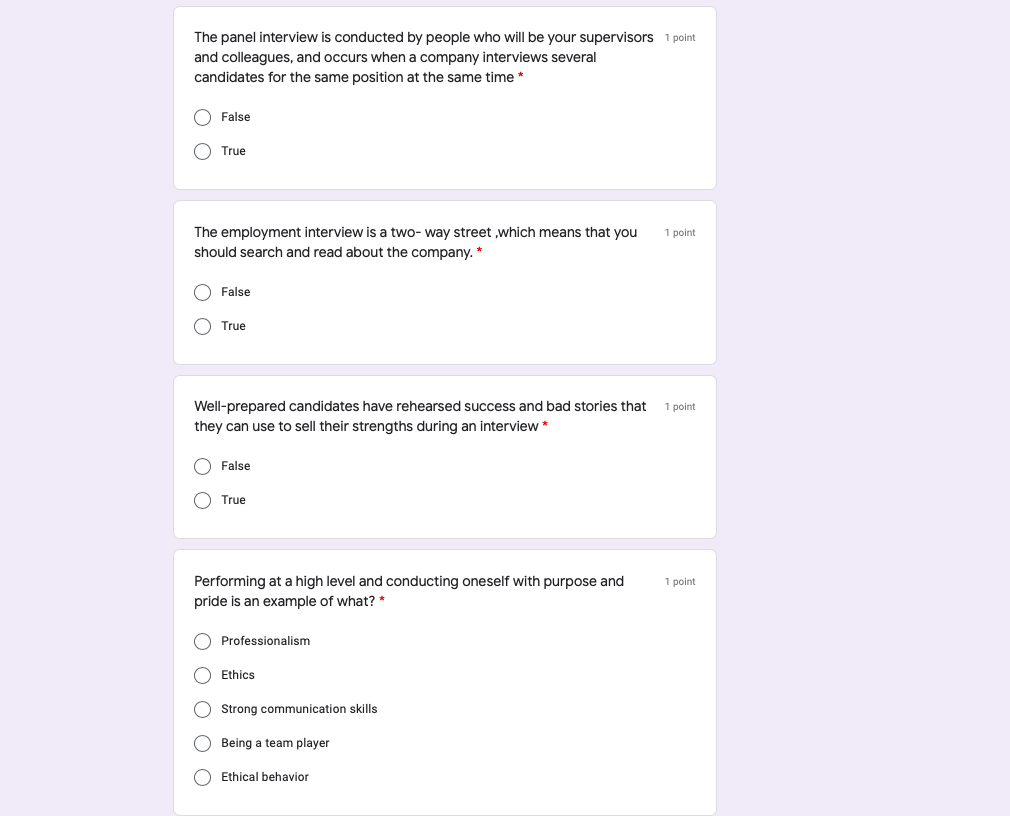Image resolution: width=1010 pixels, height=816 pixels.
Task: Pick Strong communication skills answer
Action: pos(202,709)
